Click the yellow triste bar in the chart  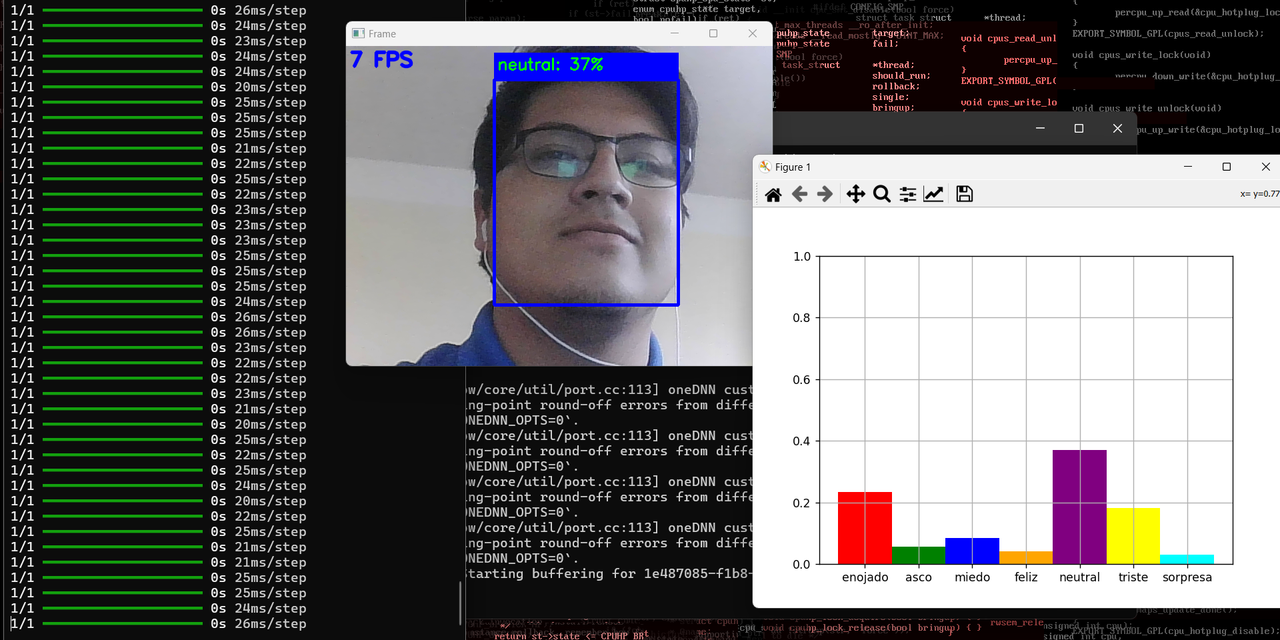point(1133,536)
